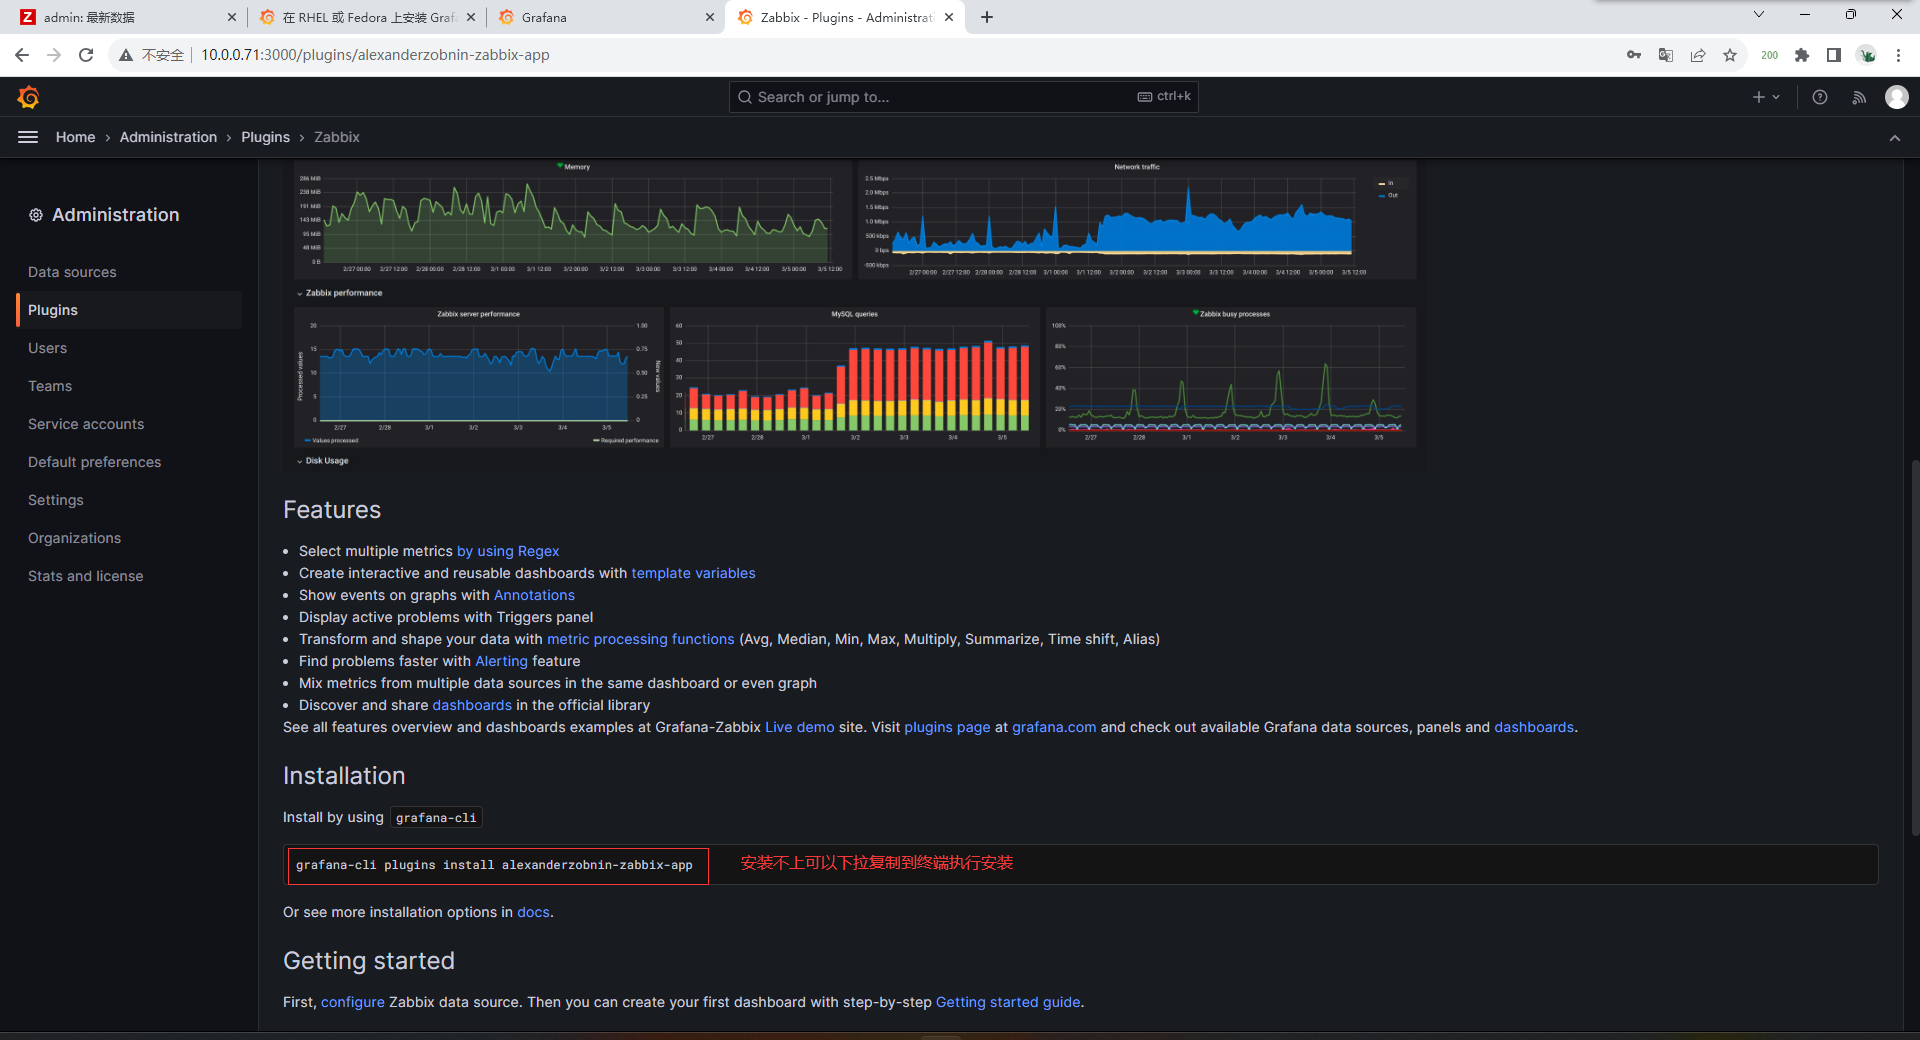This screenshot has width=1920, height=1040.
Task: Open the grafana.com link
Action: click(1054, 727)
